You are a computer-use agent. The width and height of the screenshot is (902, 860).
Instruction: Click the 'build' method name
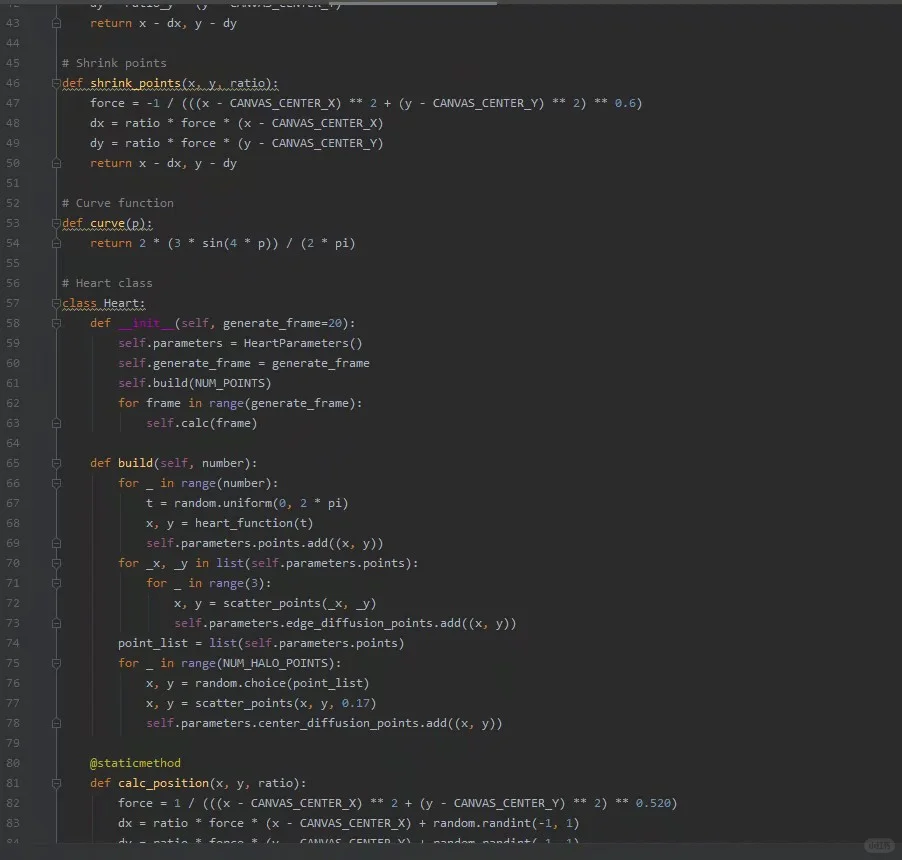pyautogui.click(x=135, y=463)
